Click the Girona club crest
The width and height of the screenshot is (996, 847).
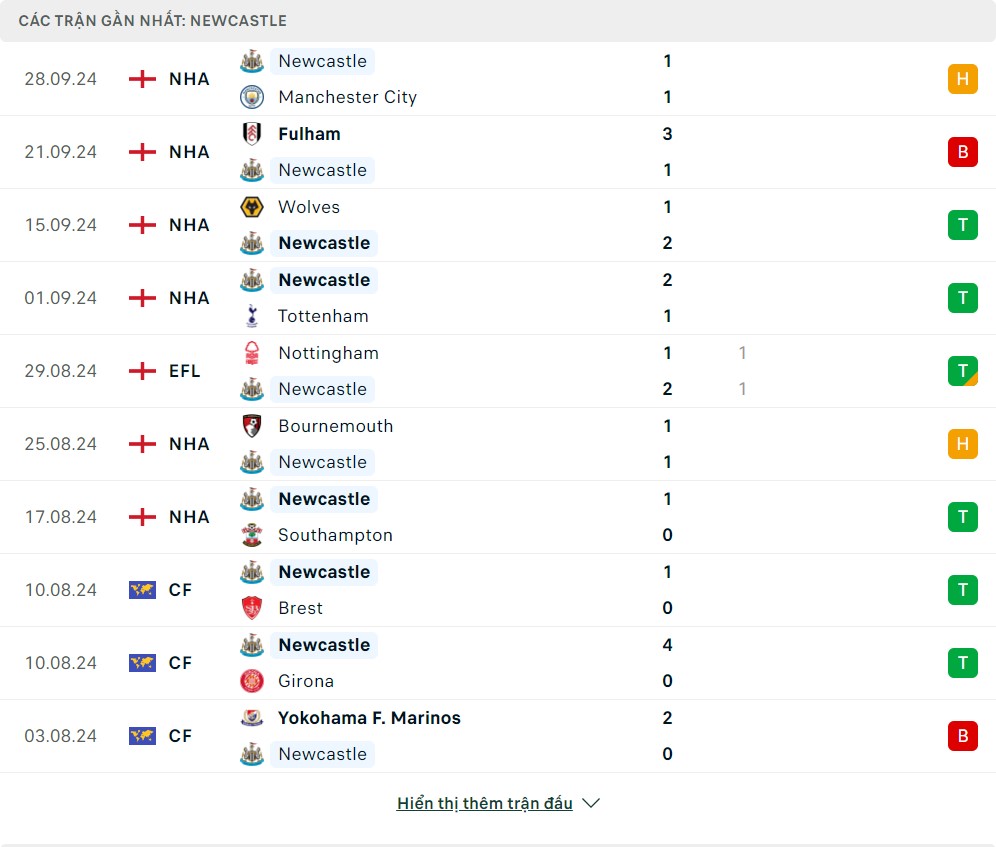tap(251, 681)
